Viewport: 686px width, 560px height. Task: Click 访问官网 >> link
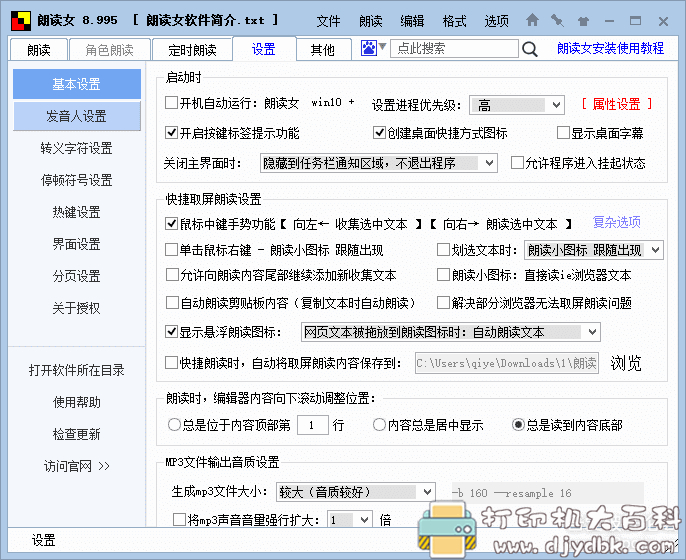point(77,466)
